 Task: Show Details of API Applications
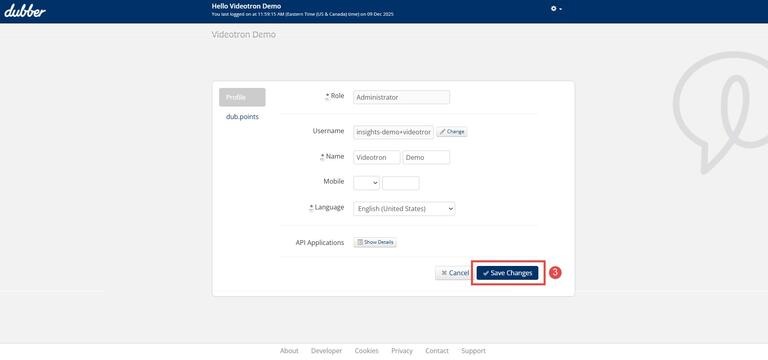click(x=375, y=242)
